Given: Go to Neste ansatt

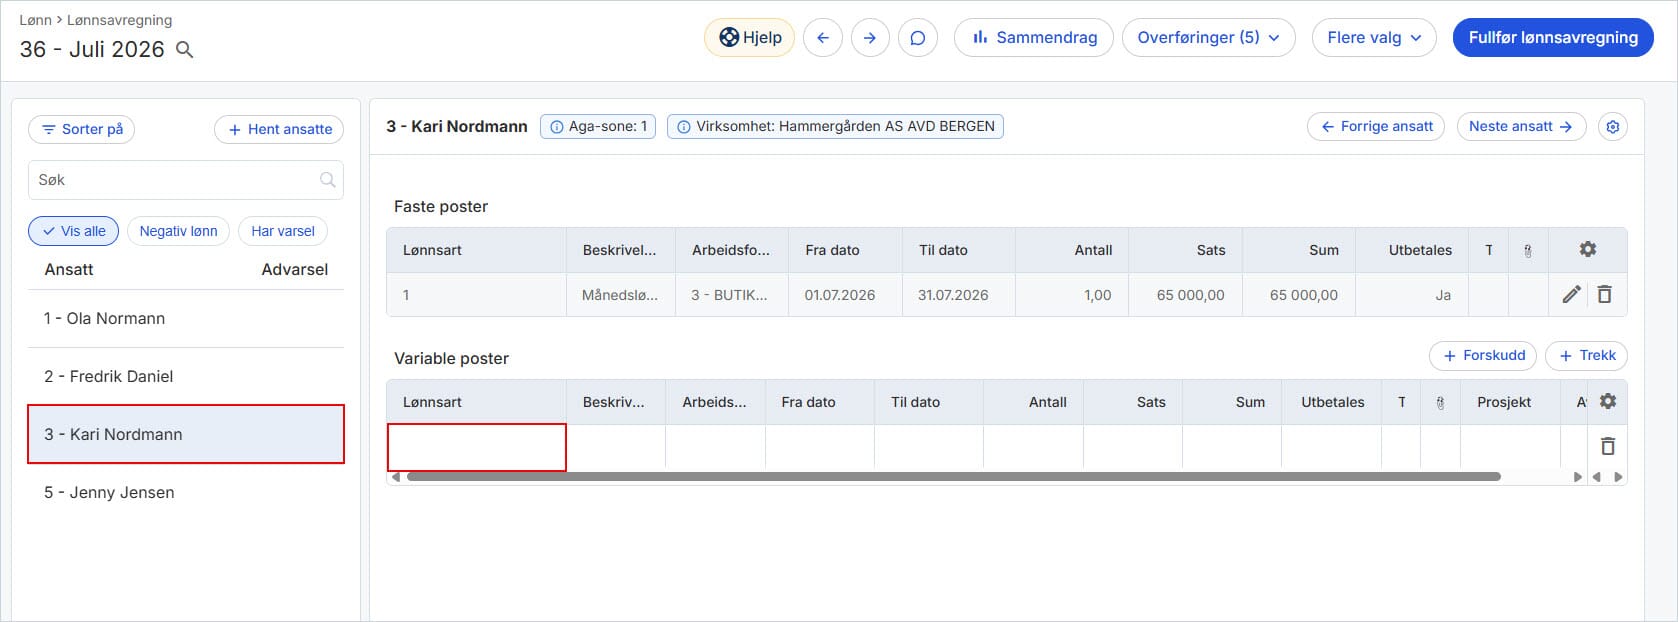Looking at the screenshot, I should pos(1521,127).
